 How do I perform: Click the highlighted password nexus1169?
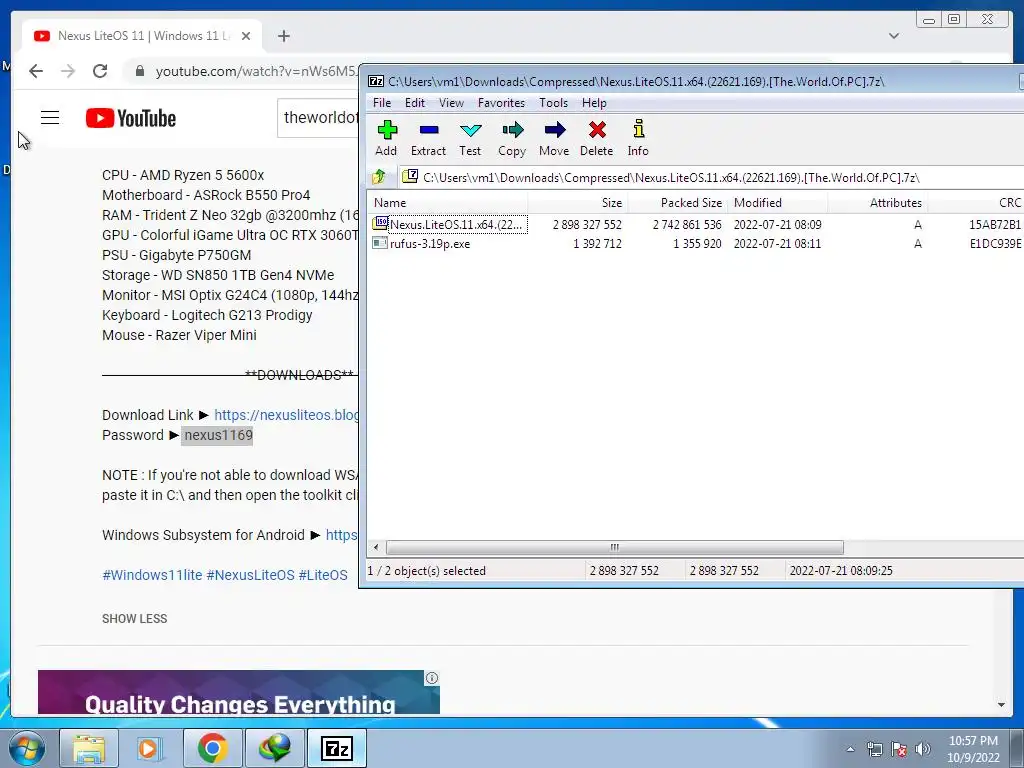pos(217,436)
